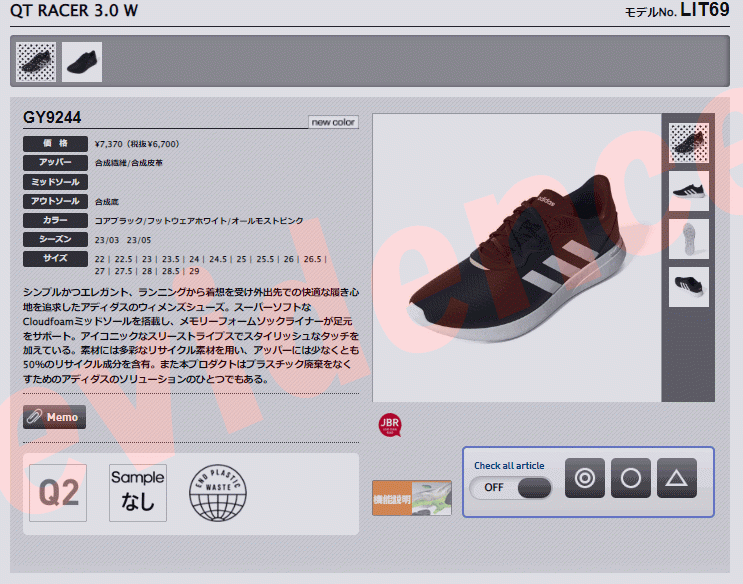Show the outsole bottom view thumbnail
Screen dimensions: 743x584
[689, 238]
